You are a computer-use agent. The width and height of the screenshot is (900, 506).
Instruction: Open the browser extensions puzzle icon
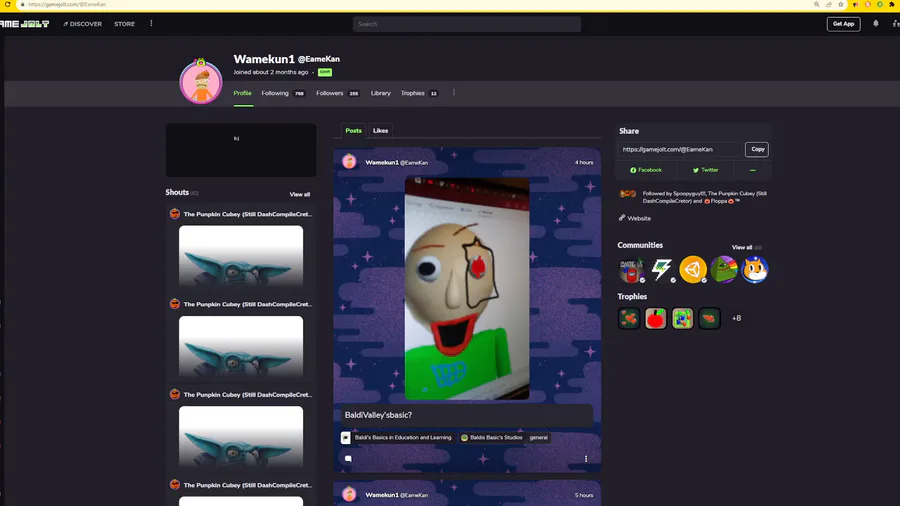[892, 5]
